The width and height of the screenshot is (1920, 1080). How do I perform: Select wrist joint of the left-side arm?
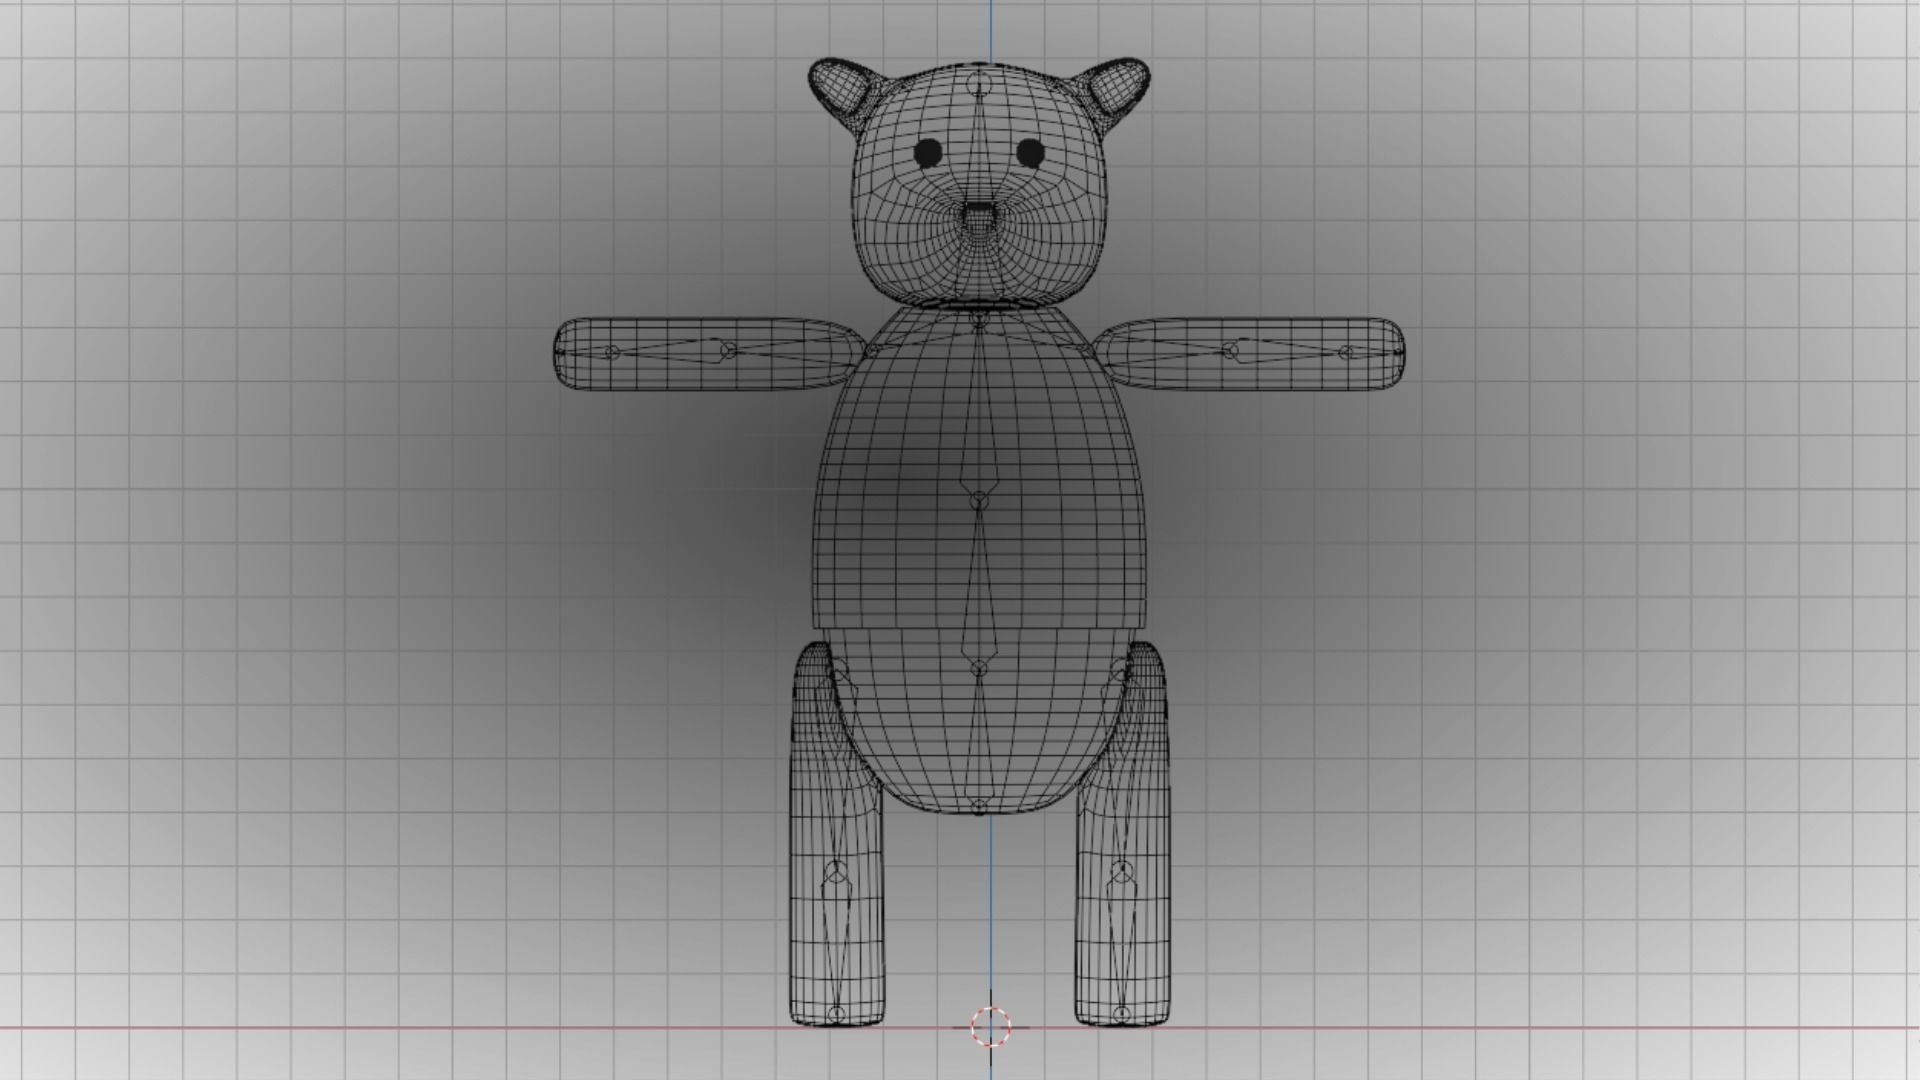[611, 352]
